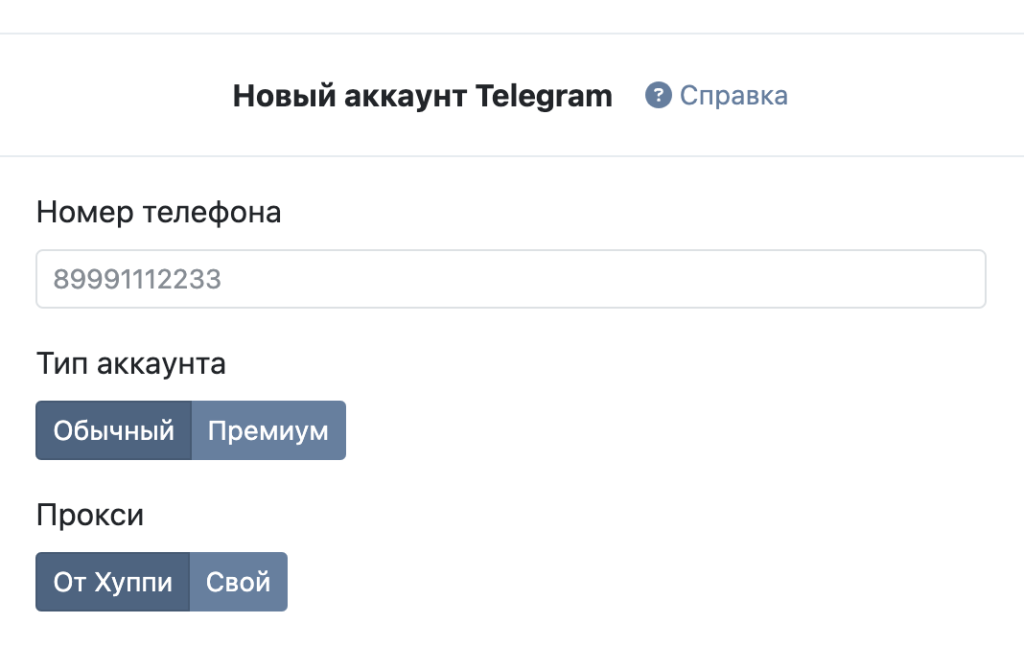Select the Обычный account type
The image size is (1024, 646).
tap(113, 431)
